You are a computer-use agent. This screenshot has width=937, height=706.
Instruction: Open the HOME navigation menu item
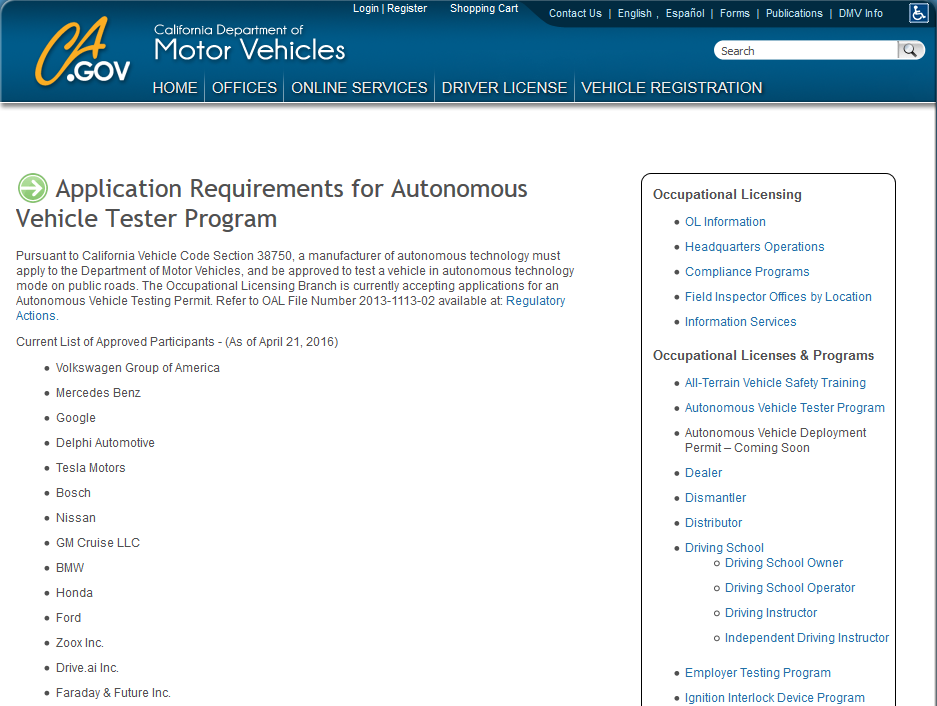(x=174, y=88)
